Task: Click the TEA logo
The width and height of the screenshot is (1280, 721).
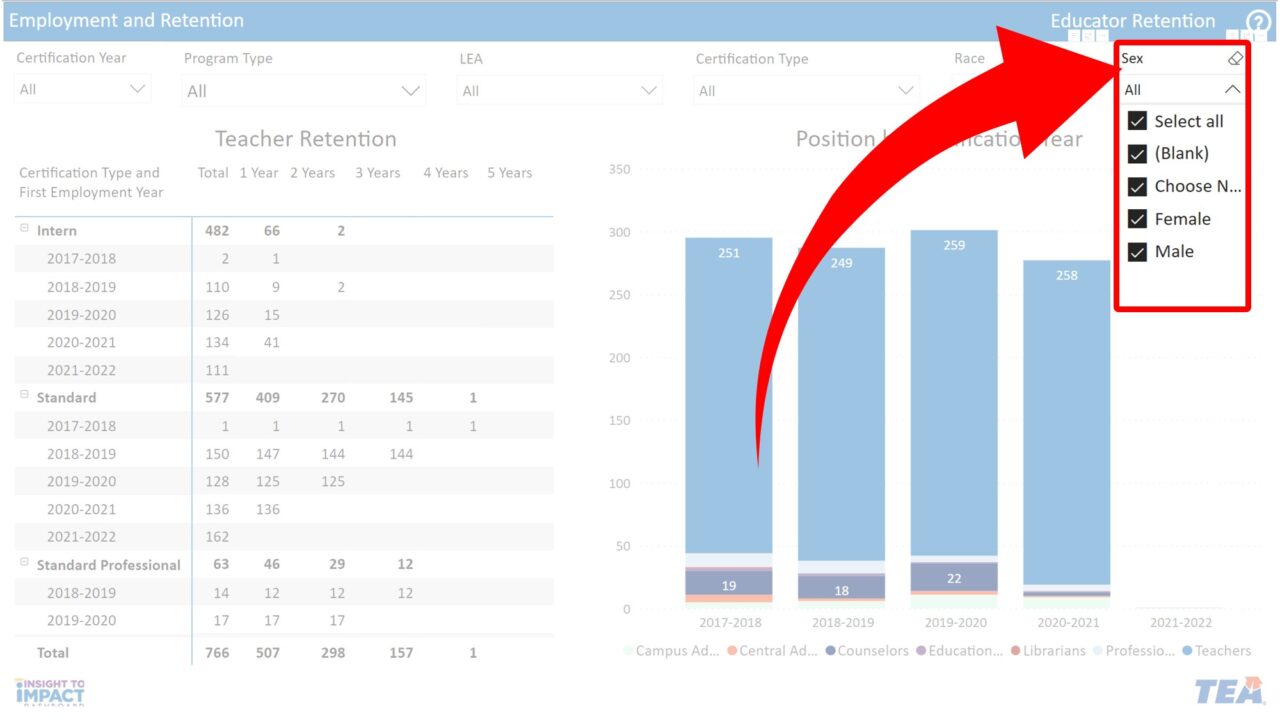Action: click(x=1229, y=691)
